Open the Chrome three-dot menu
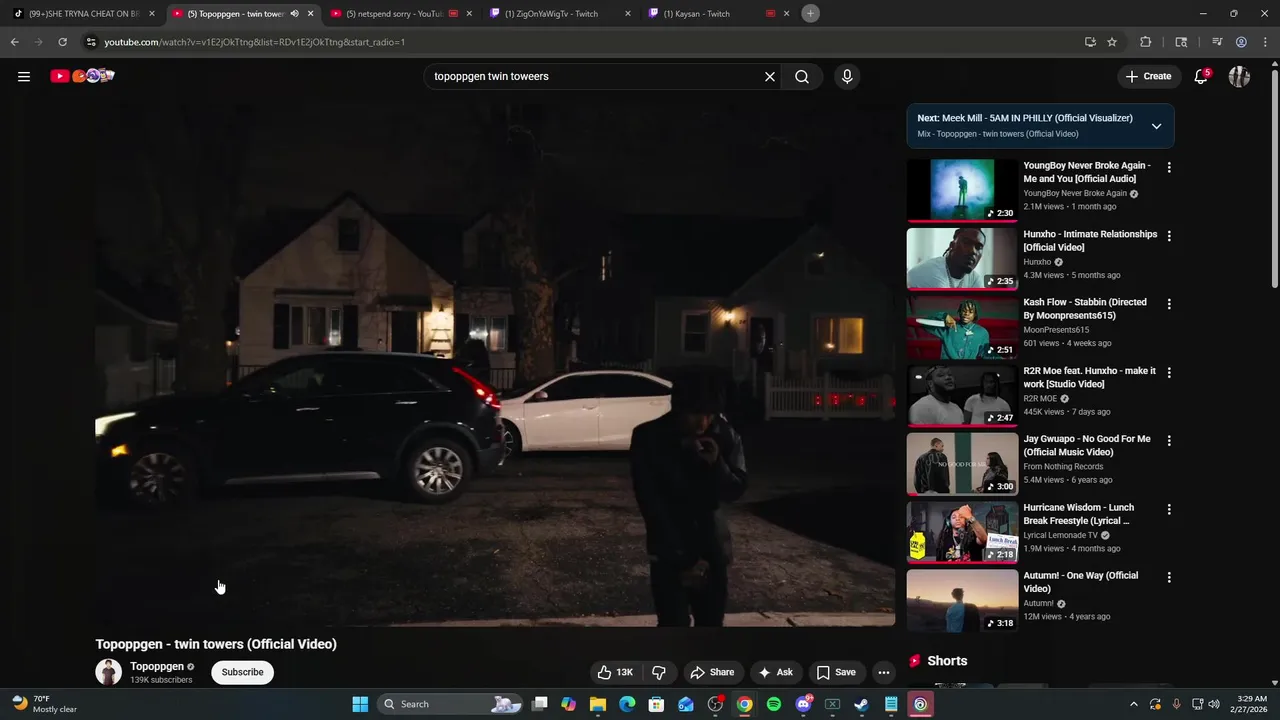The width and height of the screenshot is (1280, 720). coord(1265,42)
